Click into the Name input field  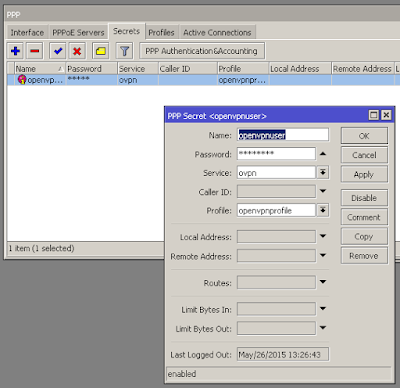283,135
